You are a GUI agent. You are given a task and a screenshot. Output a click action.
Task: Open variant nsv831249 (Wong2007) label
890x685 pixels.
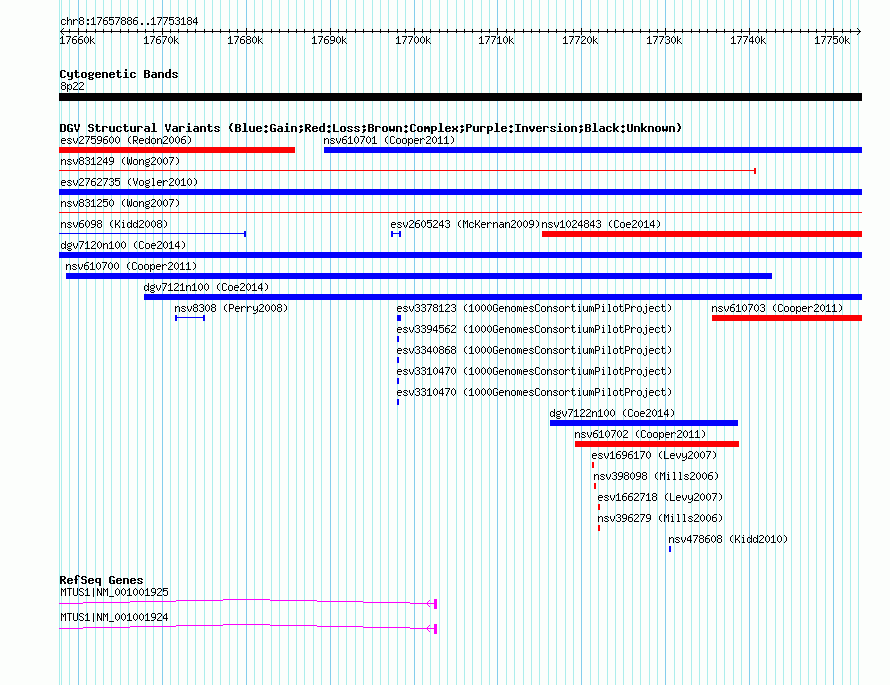[x=120, y=161]
